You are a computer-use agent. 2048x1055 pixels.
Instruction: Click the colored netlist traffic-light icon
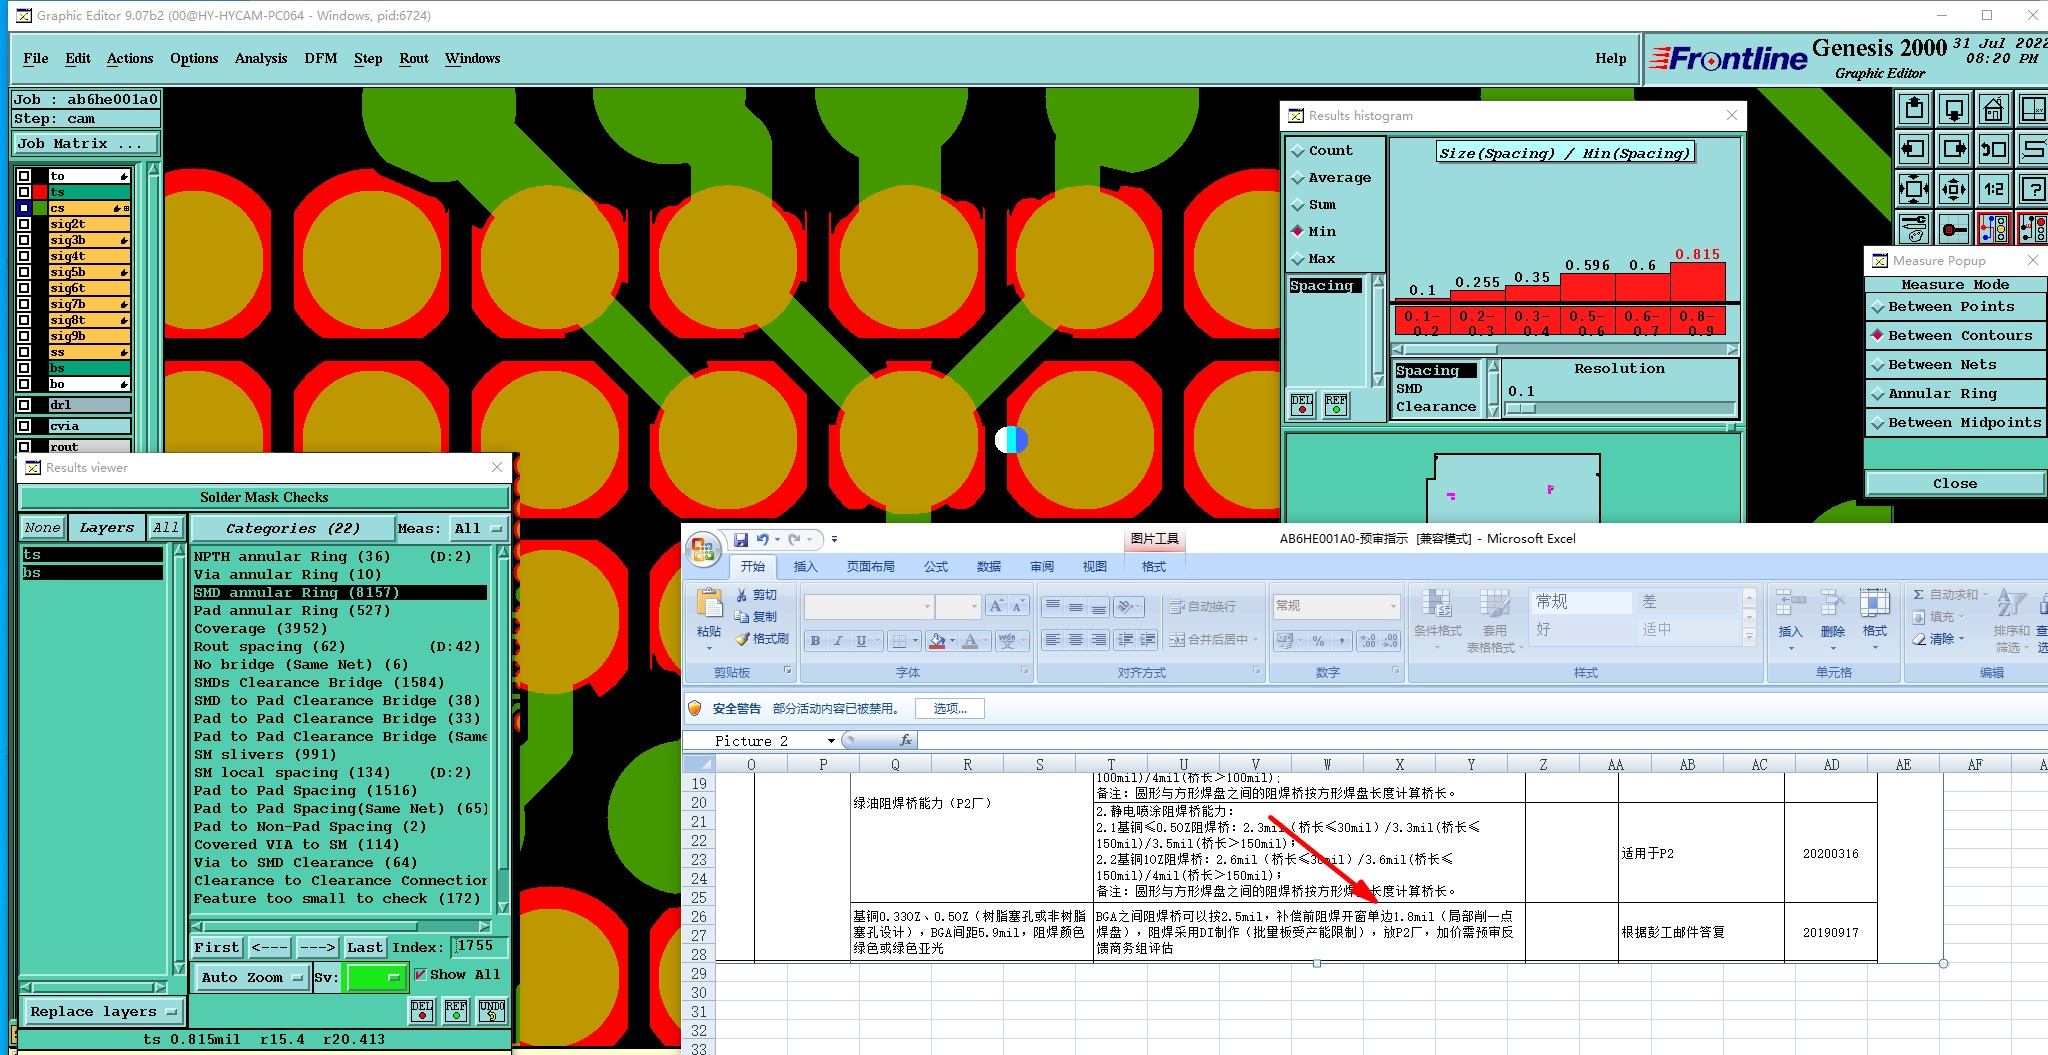click(x=1994, y=228)
